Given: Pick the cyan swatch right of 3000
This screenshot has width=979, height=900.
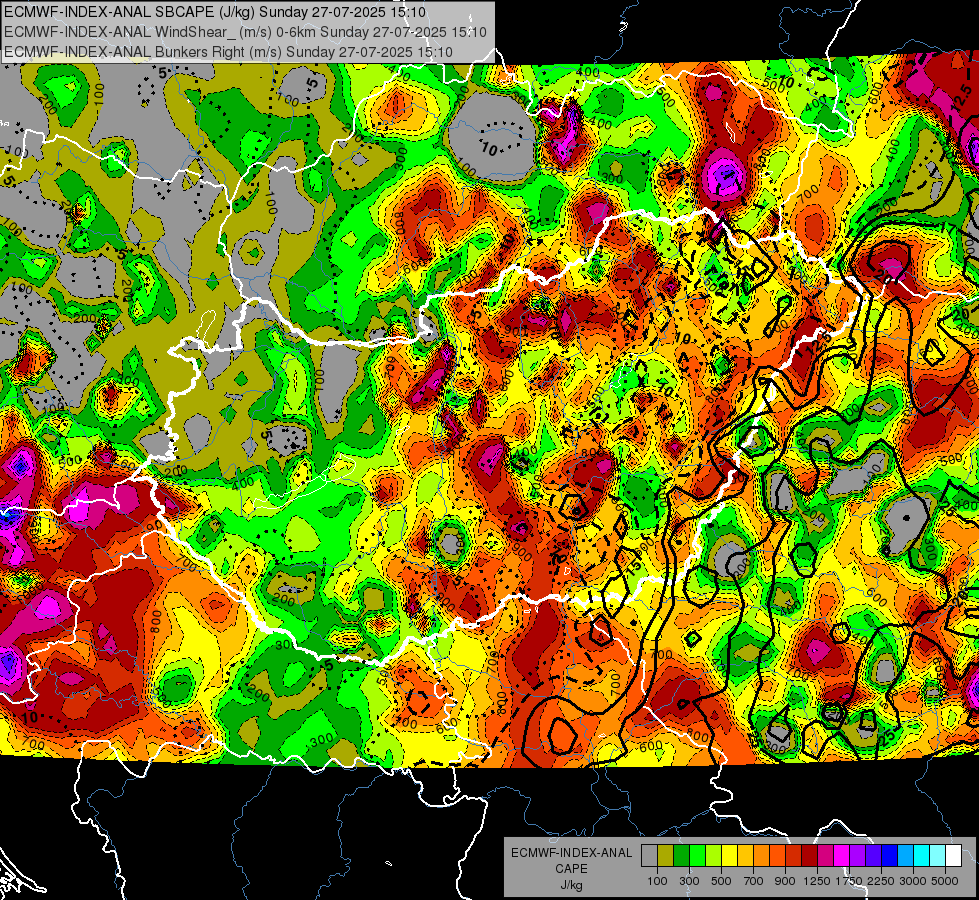Looking at the screenshot, I should pos(922,856).
